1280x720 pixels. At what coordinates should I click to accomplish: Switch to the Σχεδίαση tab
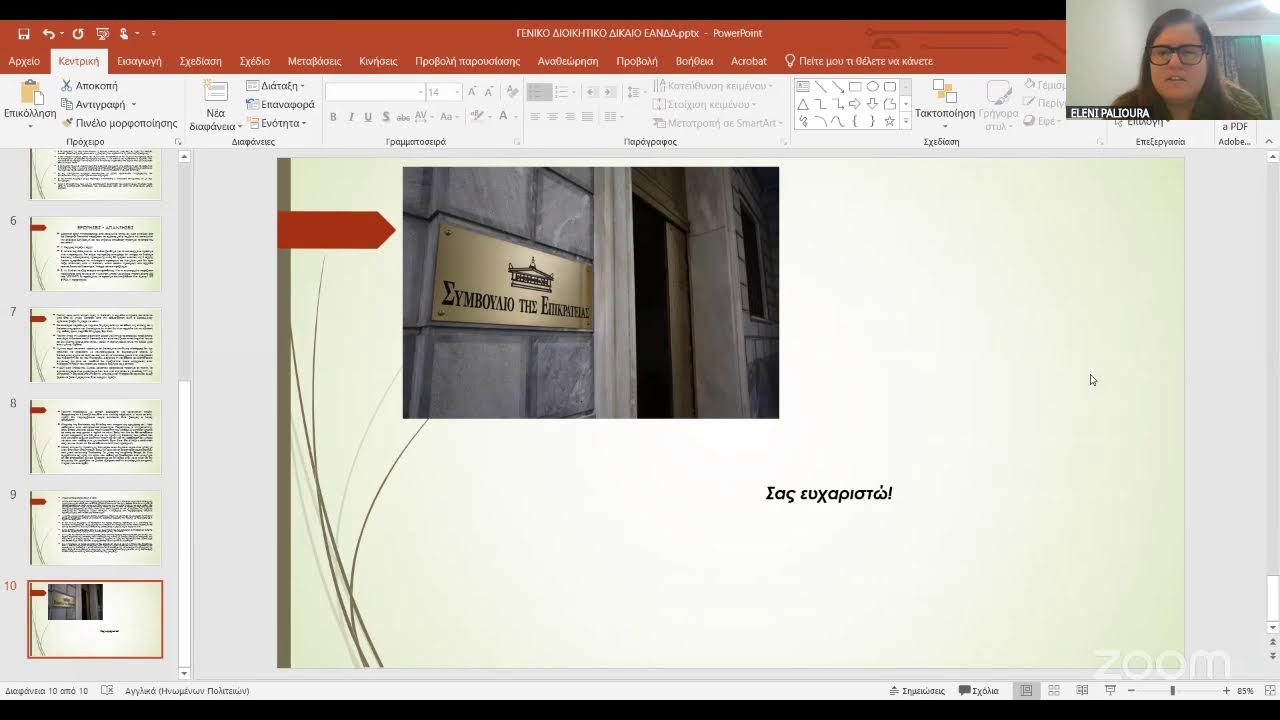click(200, 61)
